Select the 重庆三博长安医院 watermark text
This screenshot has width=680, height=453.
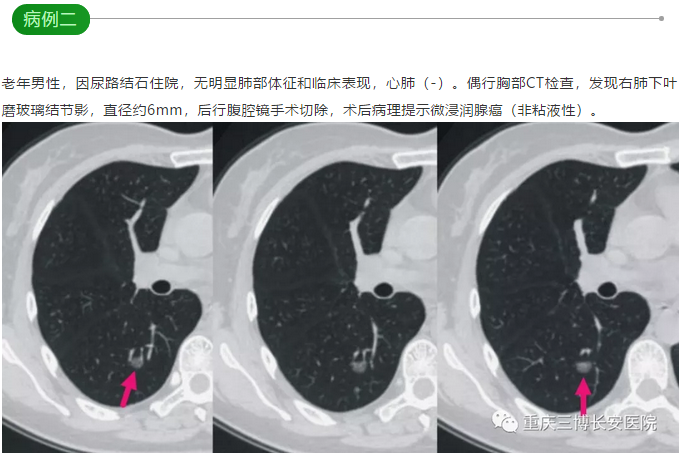click(x=590, y=423)
